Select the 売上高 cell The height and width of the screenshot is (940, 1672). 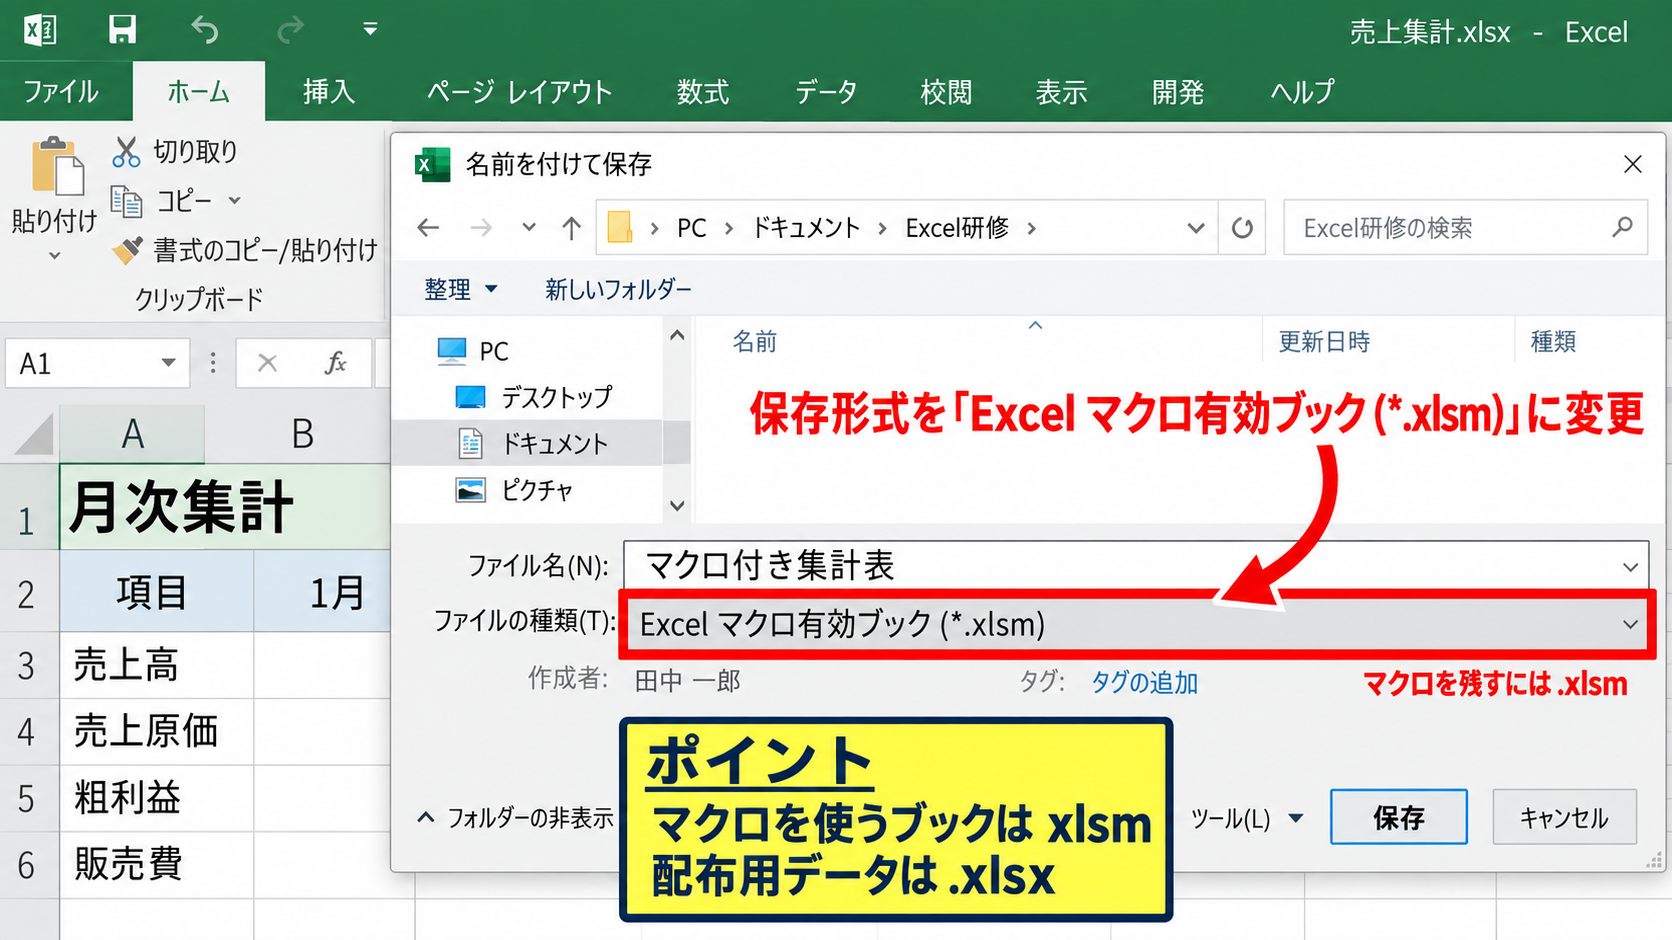(157, 665)
